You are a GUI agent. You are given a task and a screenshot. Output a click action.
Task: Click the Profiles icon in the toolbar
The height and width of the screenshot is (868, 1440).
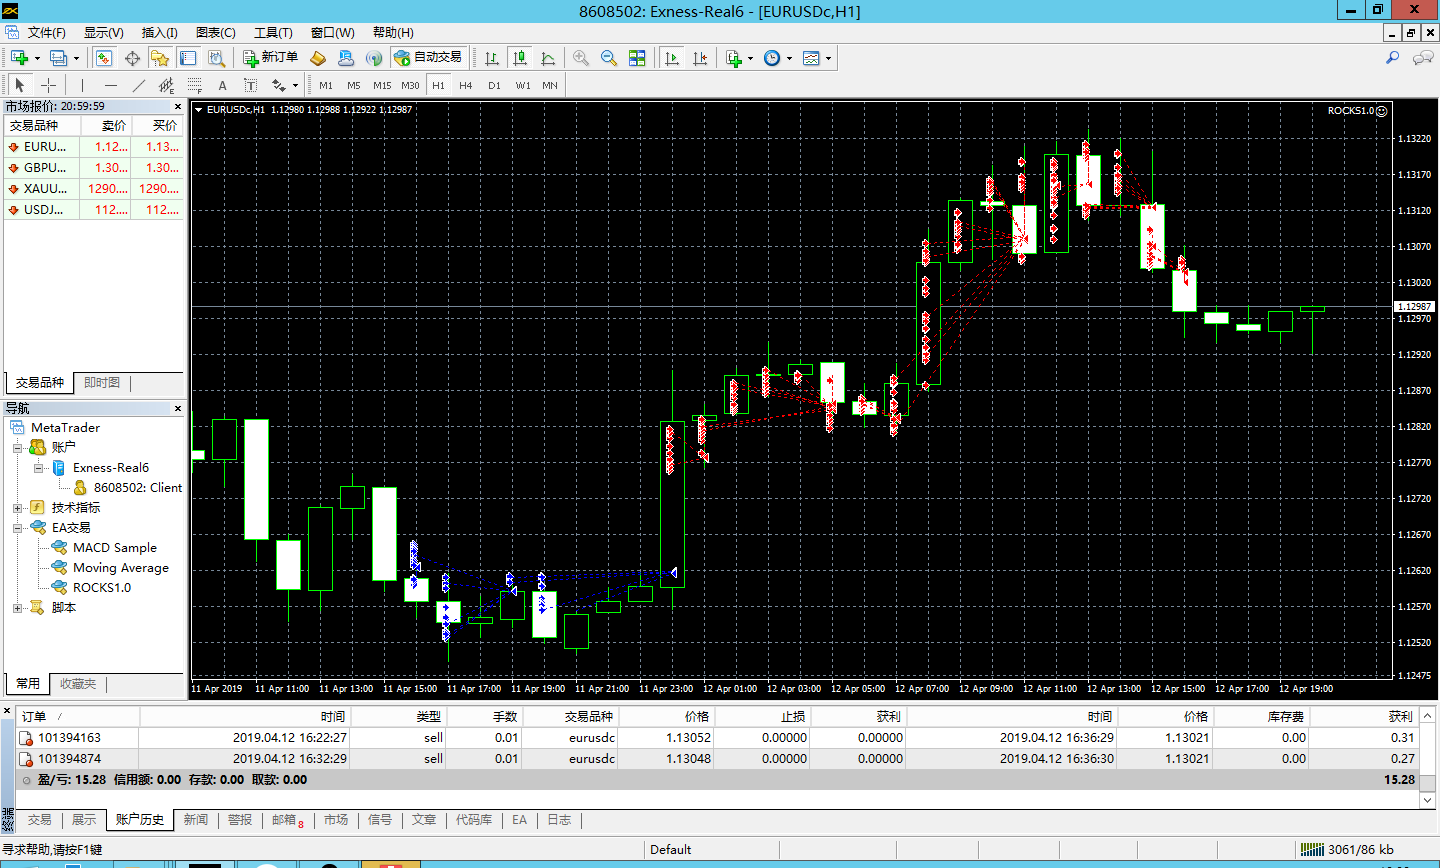pyautogui.click(x=59, y=58)
